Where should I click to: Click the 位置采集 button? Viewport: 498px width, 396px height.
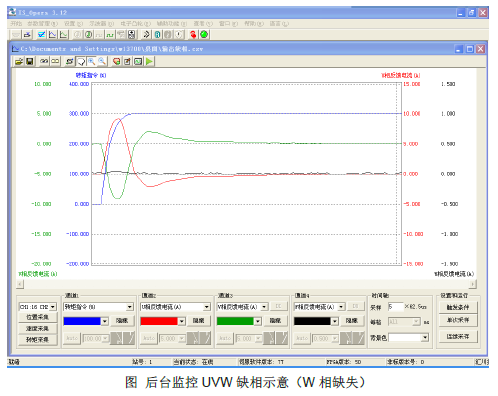(37, 317)
